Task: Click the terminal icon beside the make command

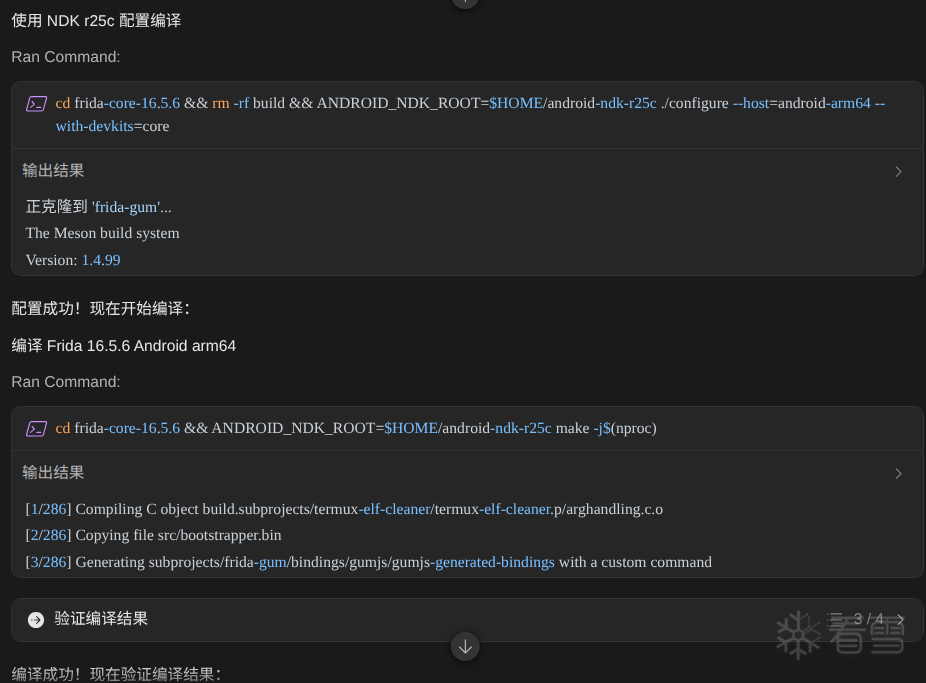Action: [36, 429]
